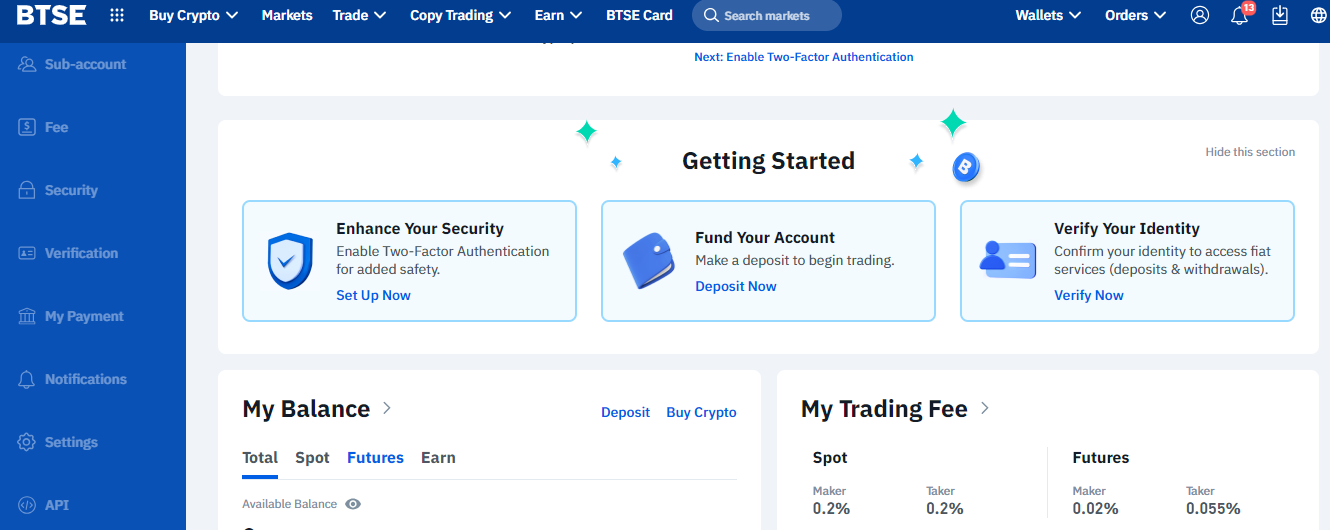Click Buy Crypto link in My Balance
Screen dimensions: 1330x530
(x=701, y=412)
